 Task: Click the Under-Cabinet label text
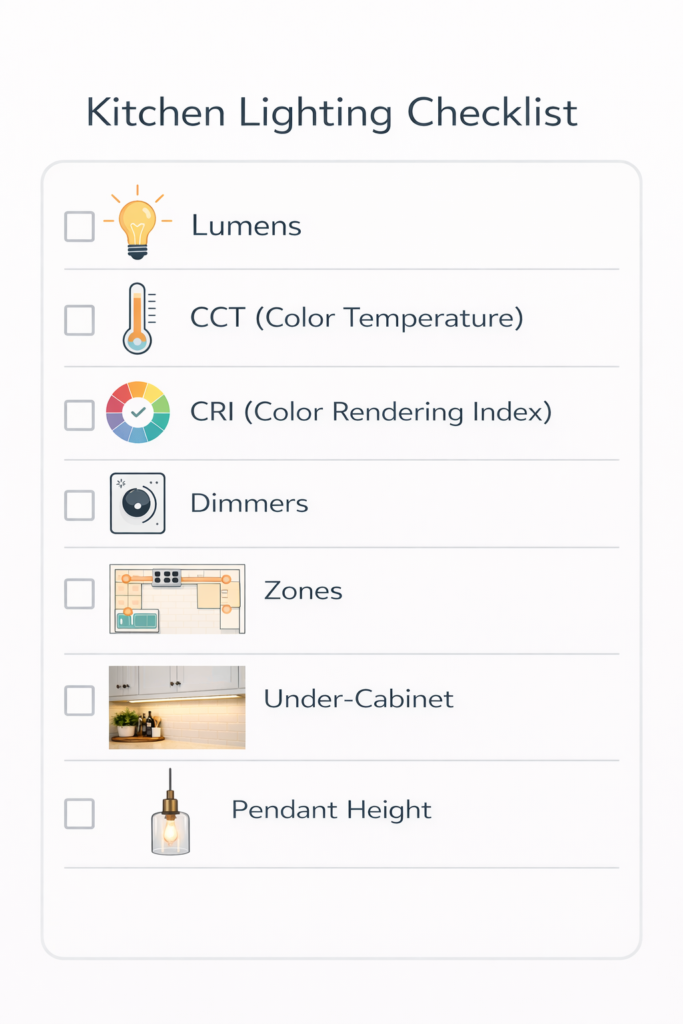coord(358,699)
